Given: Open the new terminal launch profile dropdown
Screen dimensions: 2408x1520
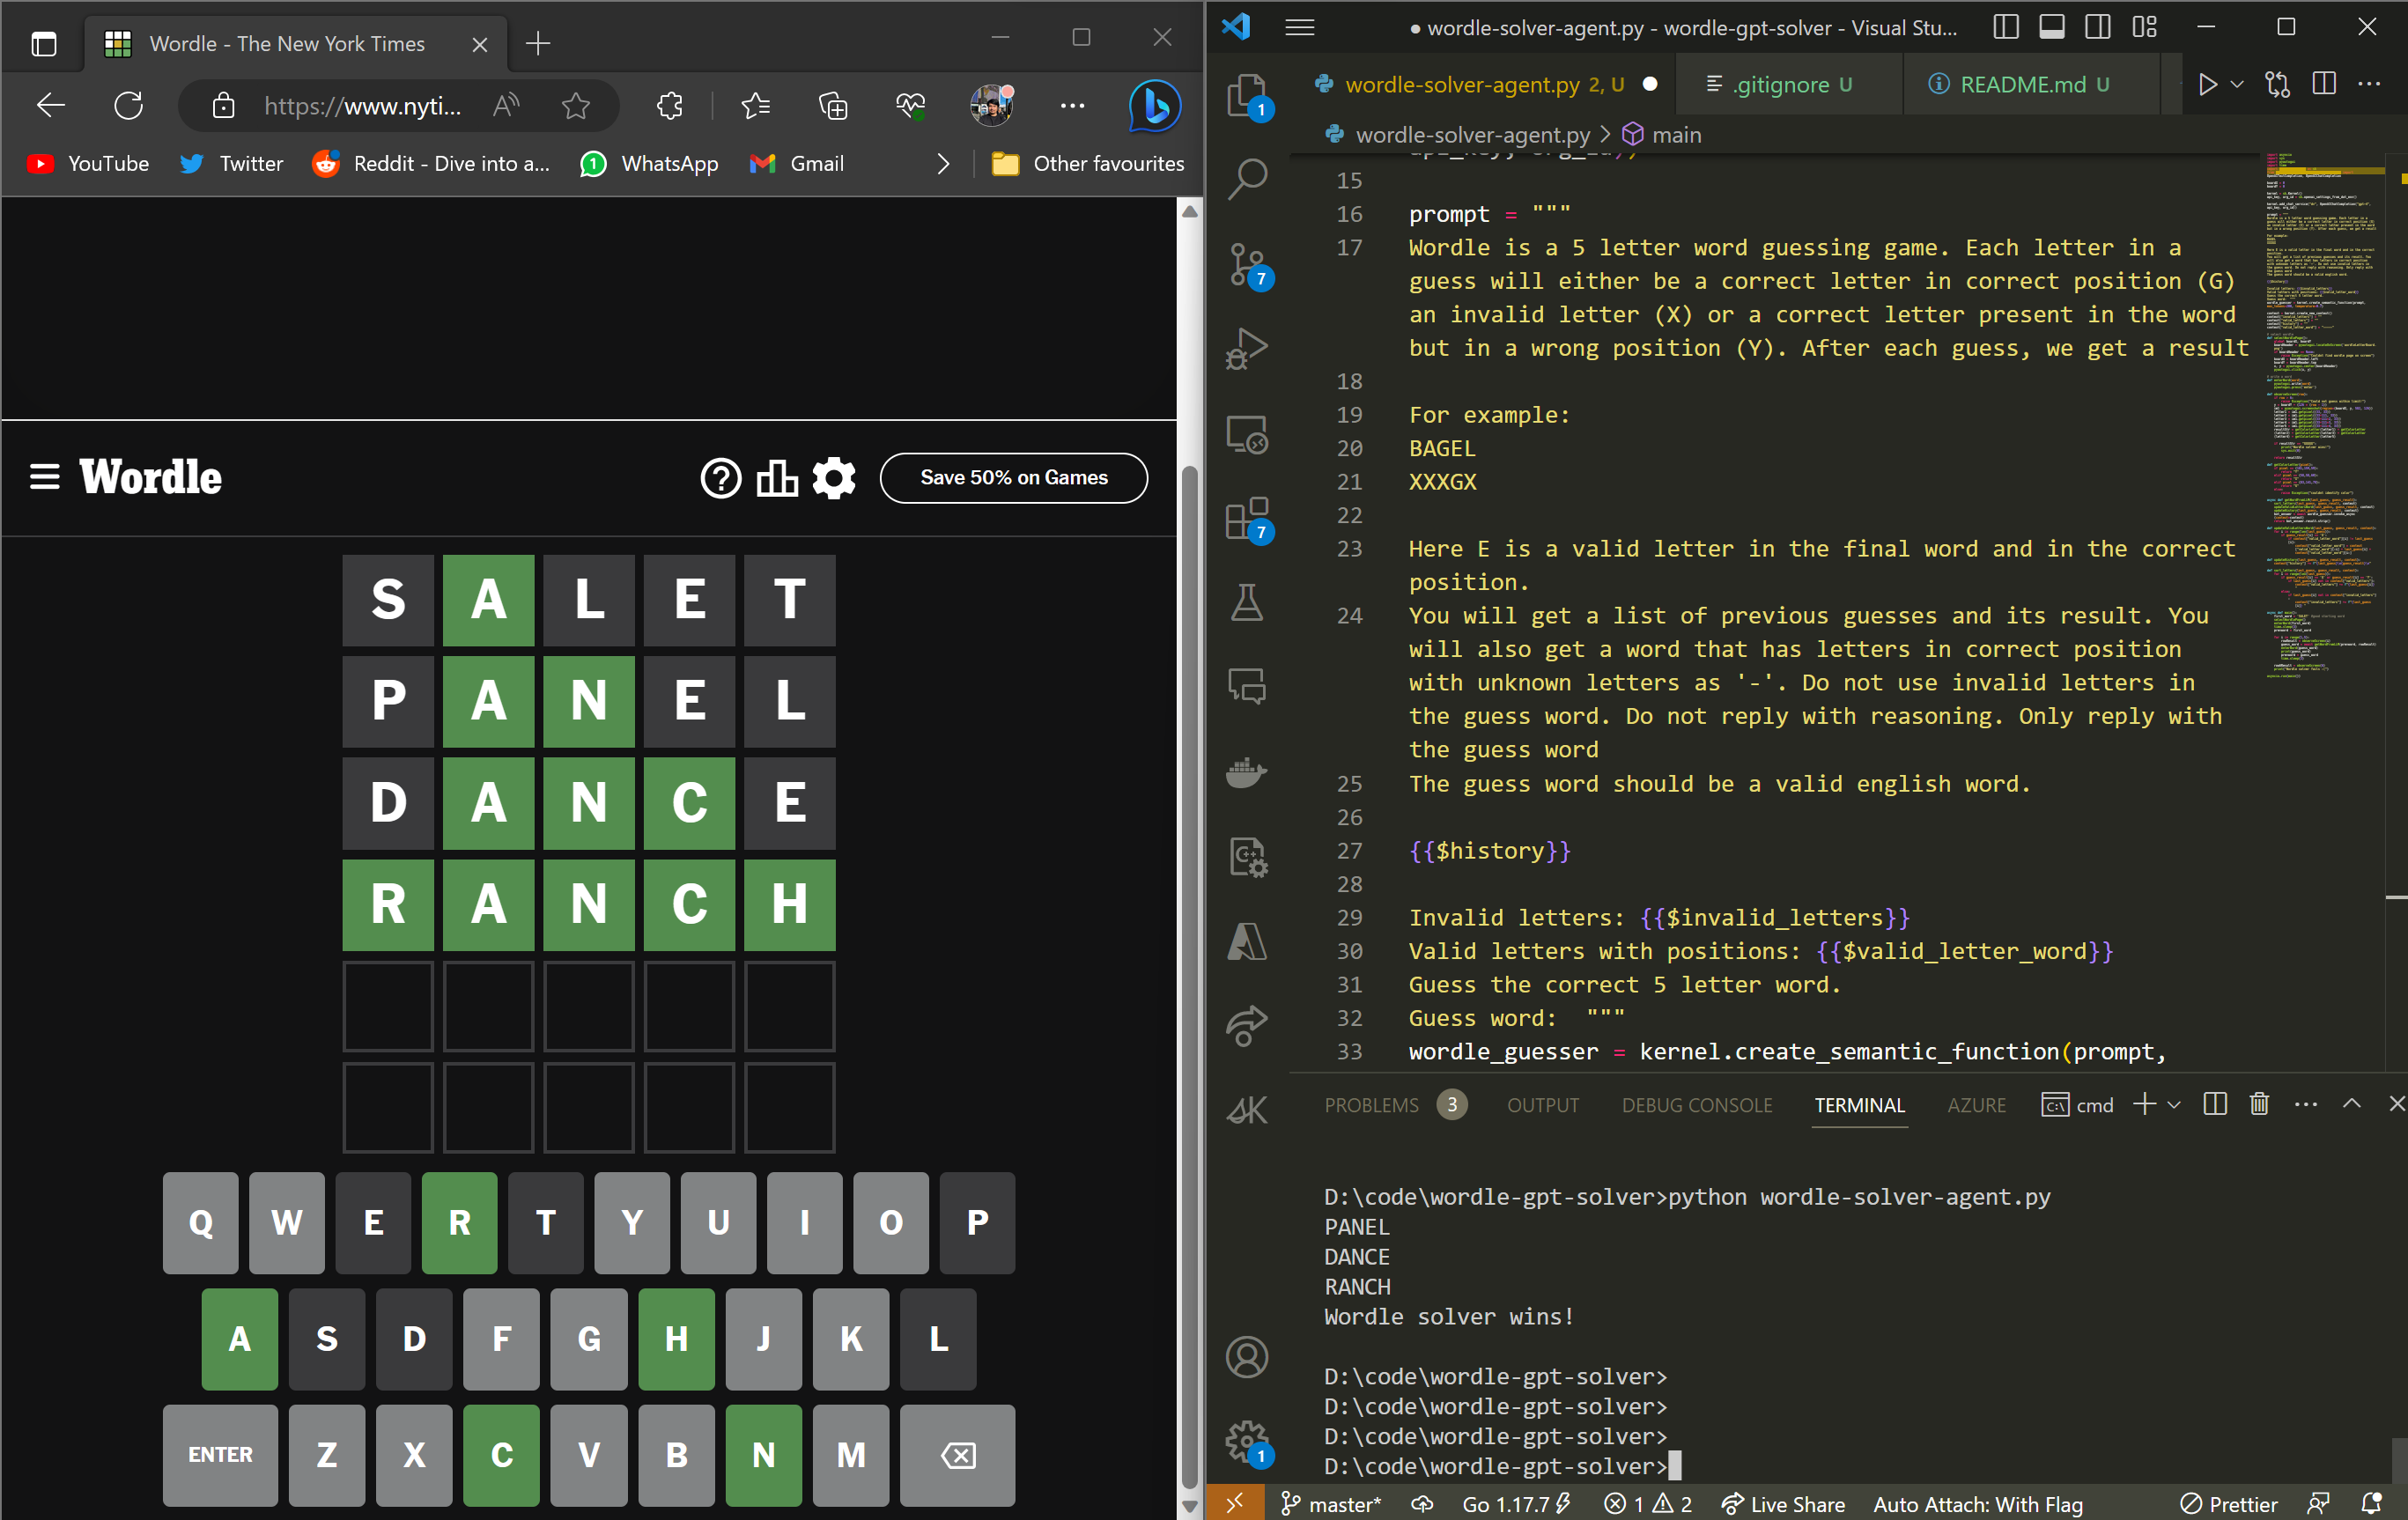Looking at the screenshot, I should [x=2174, y=1105].
